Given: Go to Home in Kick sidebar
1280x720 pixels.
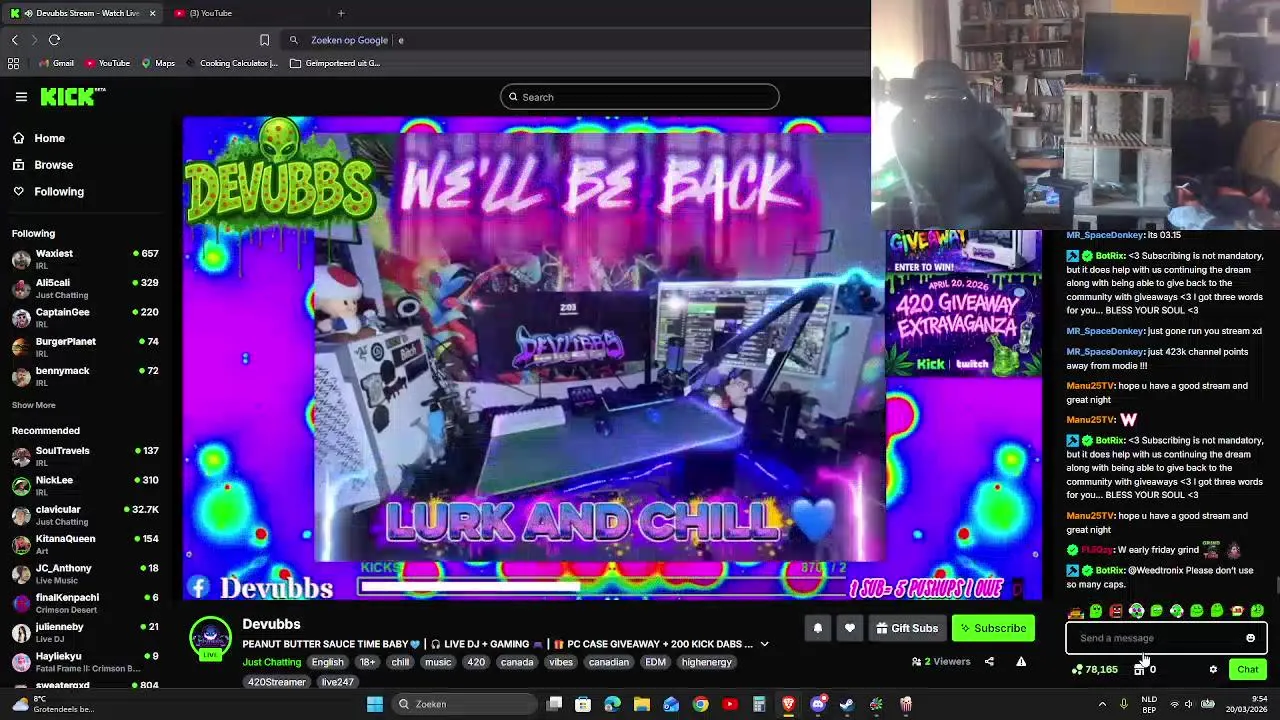Looking at the screenshot, I should [x=38, y=138].
